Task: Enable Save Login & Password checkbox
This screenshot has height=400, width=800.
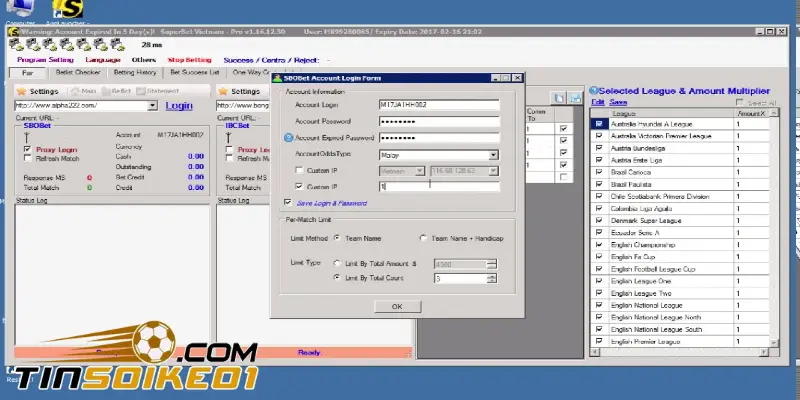Action: coord(289,202)
